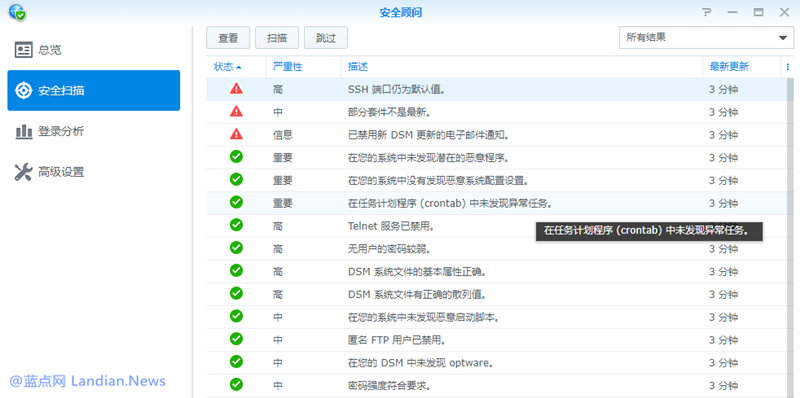Sort by 最新更新 column header
Viewport: 800px width, 398px height.
tap(741, 67)
